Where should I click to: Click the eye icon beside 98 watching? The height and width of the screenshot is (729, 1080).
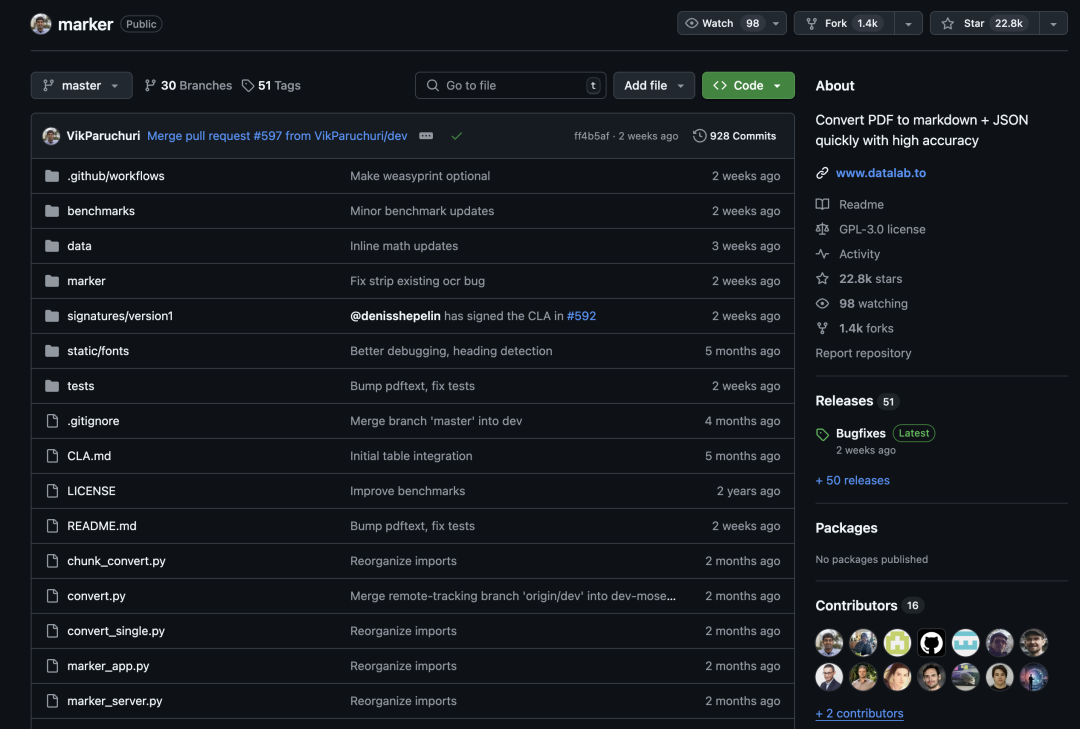tap(822, 303)
